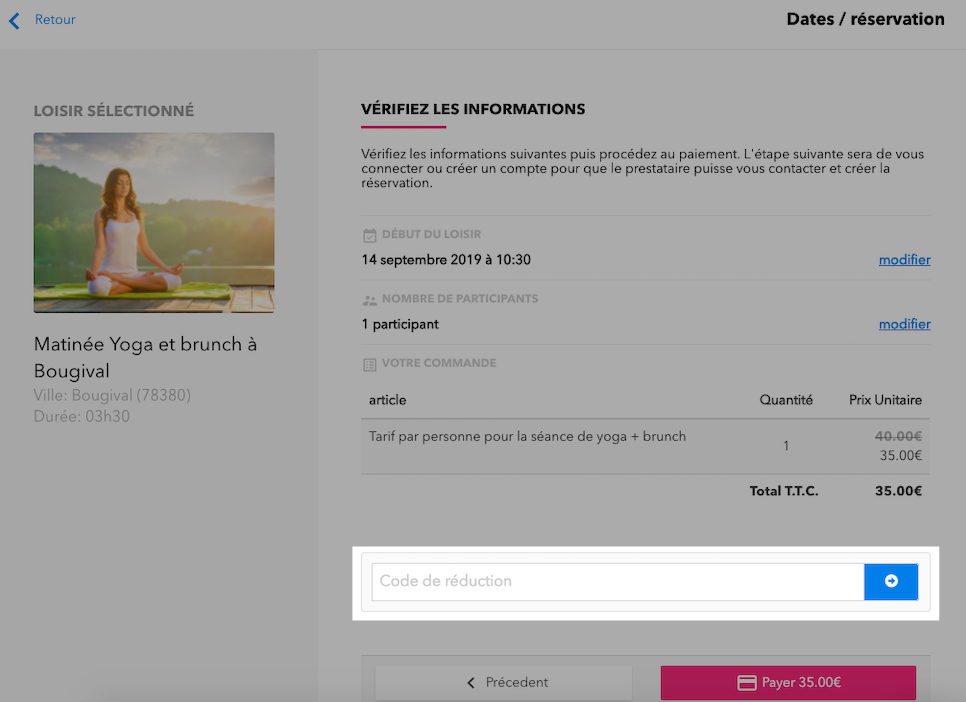Click the Total T.T.C. amount 35.00€

tap(898, 491)
